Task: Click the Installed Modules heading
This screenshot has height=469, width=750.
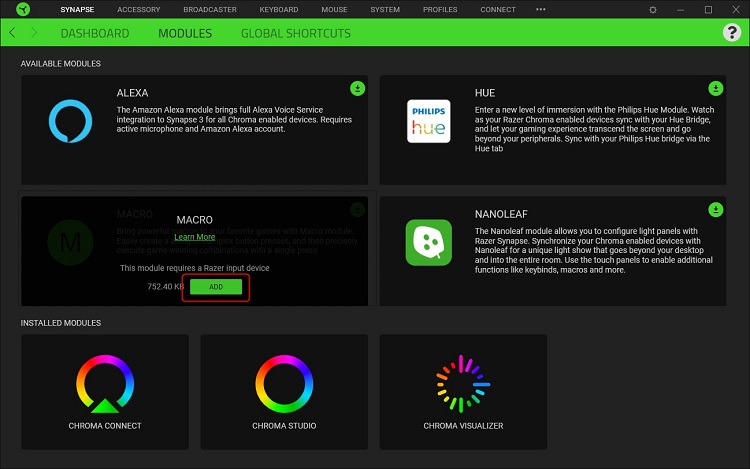Action: [x=60, y=323]
